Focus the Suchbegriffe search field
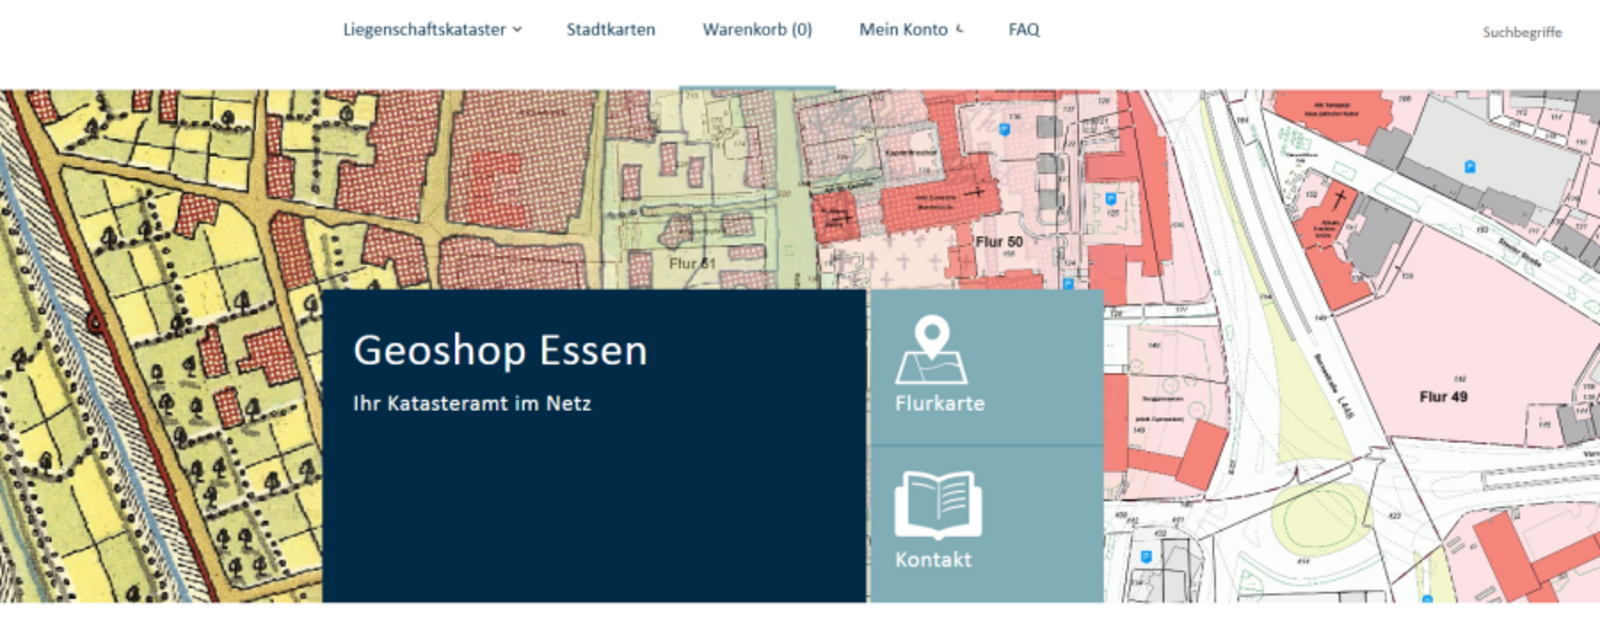Screen dimensions: 1600x638 [x=1522, y=32]
